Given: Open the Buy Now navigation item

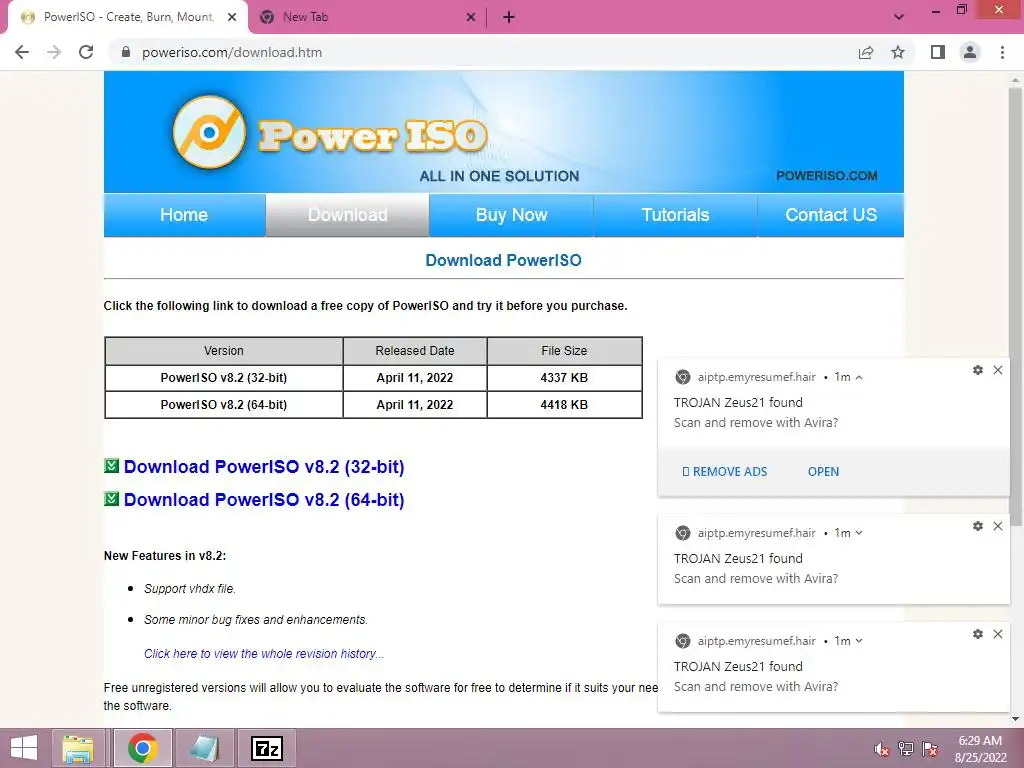Looking at the screenshot, I should 511,215.
